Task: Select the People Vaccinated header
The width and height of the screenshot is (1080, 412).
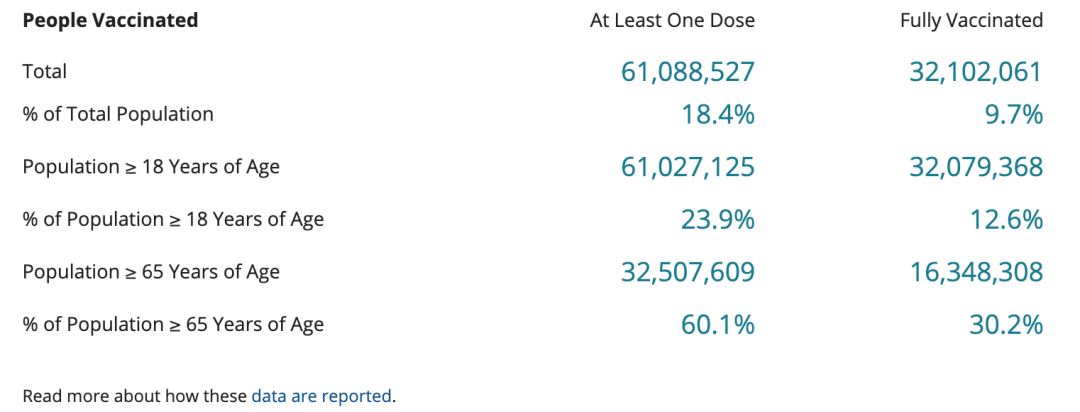Action: click(x=110, y=21)
